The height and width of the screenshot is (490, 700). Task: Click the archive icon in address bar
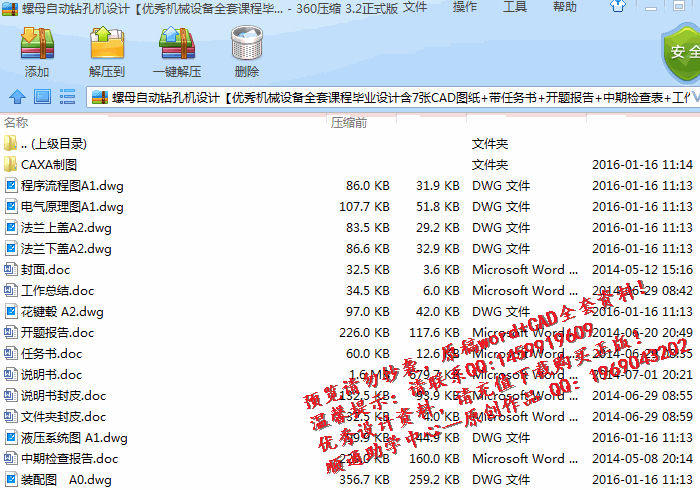(x=100, y=97)
